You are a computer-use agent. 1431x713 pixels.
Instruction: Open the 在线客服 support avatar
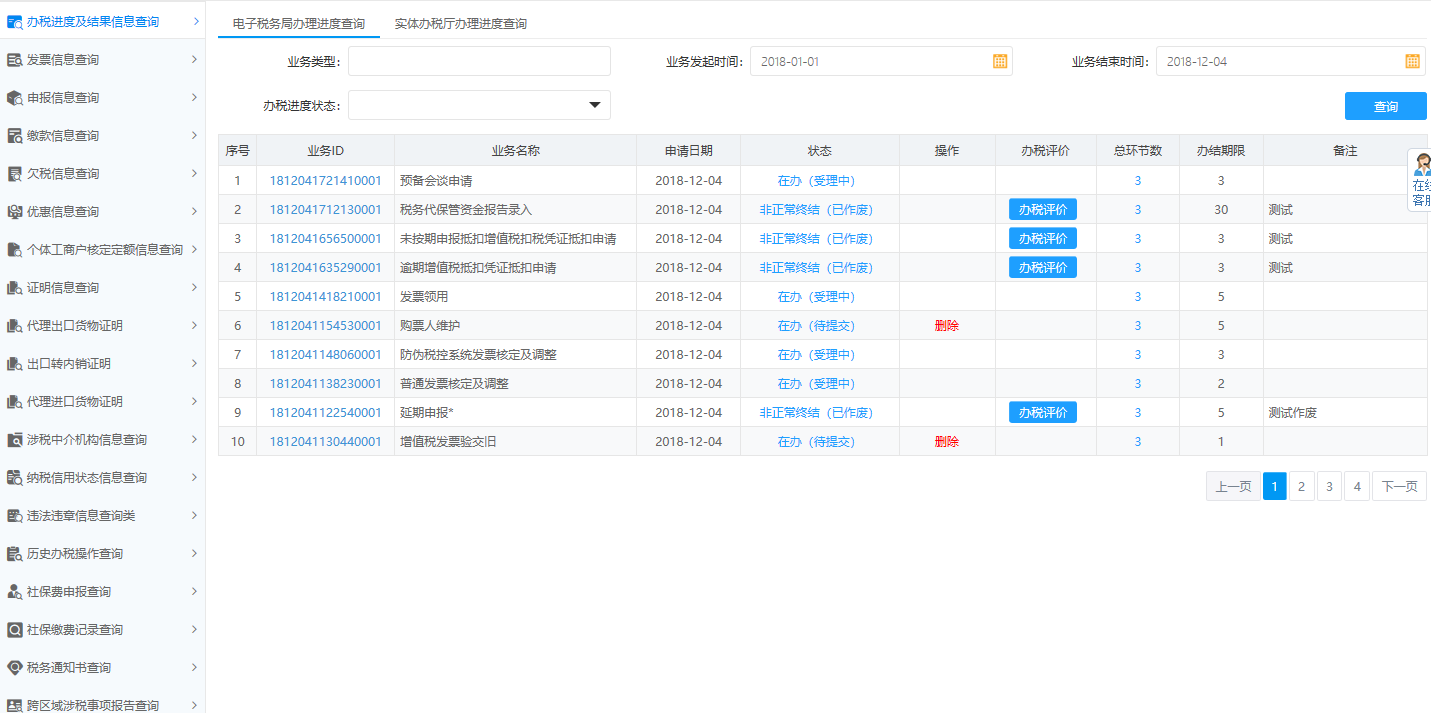coord(1421,166)
